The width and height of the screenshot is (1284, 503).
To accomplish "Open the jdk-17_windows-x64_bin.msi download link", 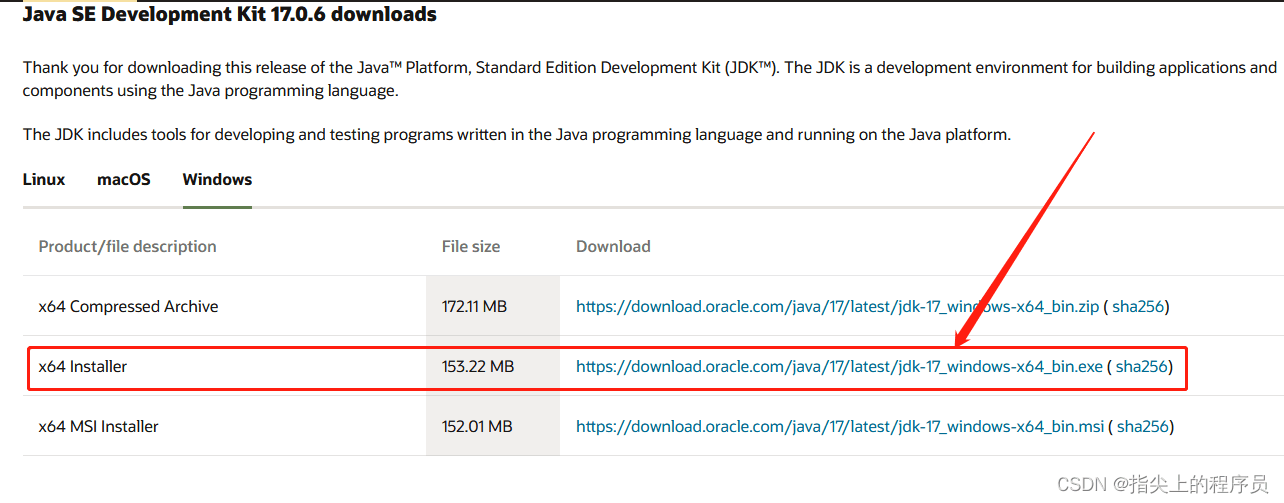I will tap(840, 427).
